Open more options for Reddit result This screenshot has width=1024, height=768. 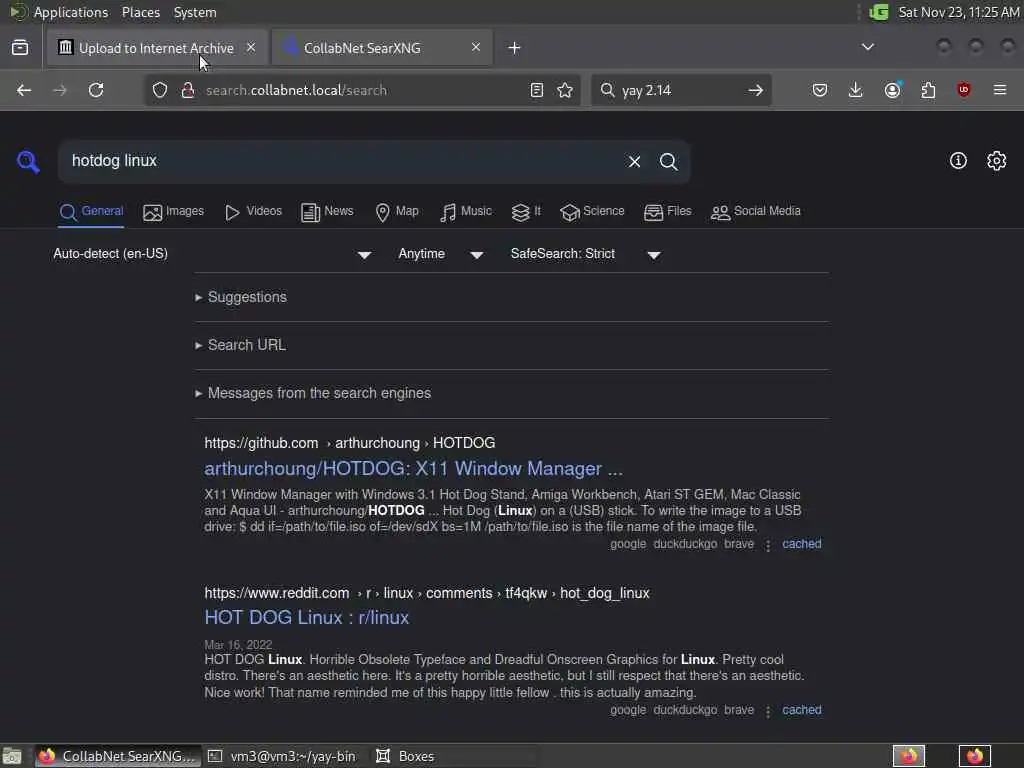pyautogui.click(x=768, y=711)
